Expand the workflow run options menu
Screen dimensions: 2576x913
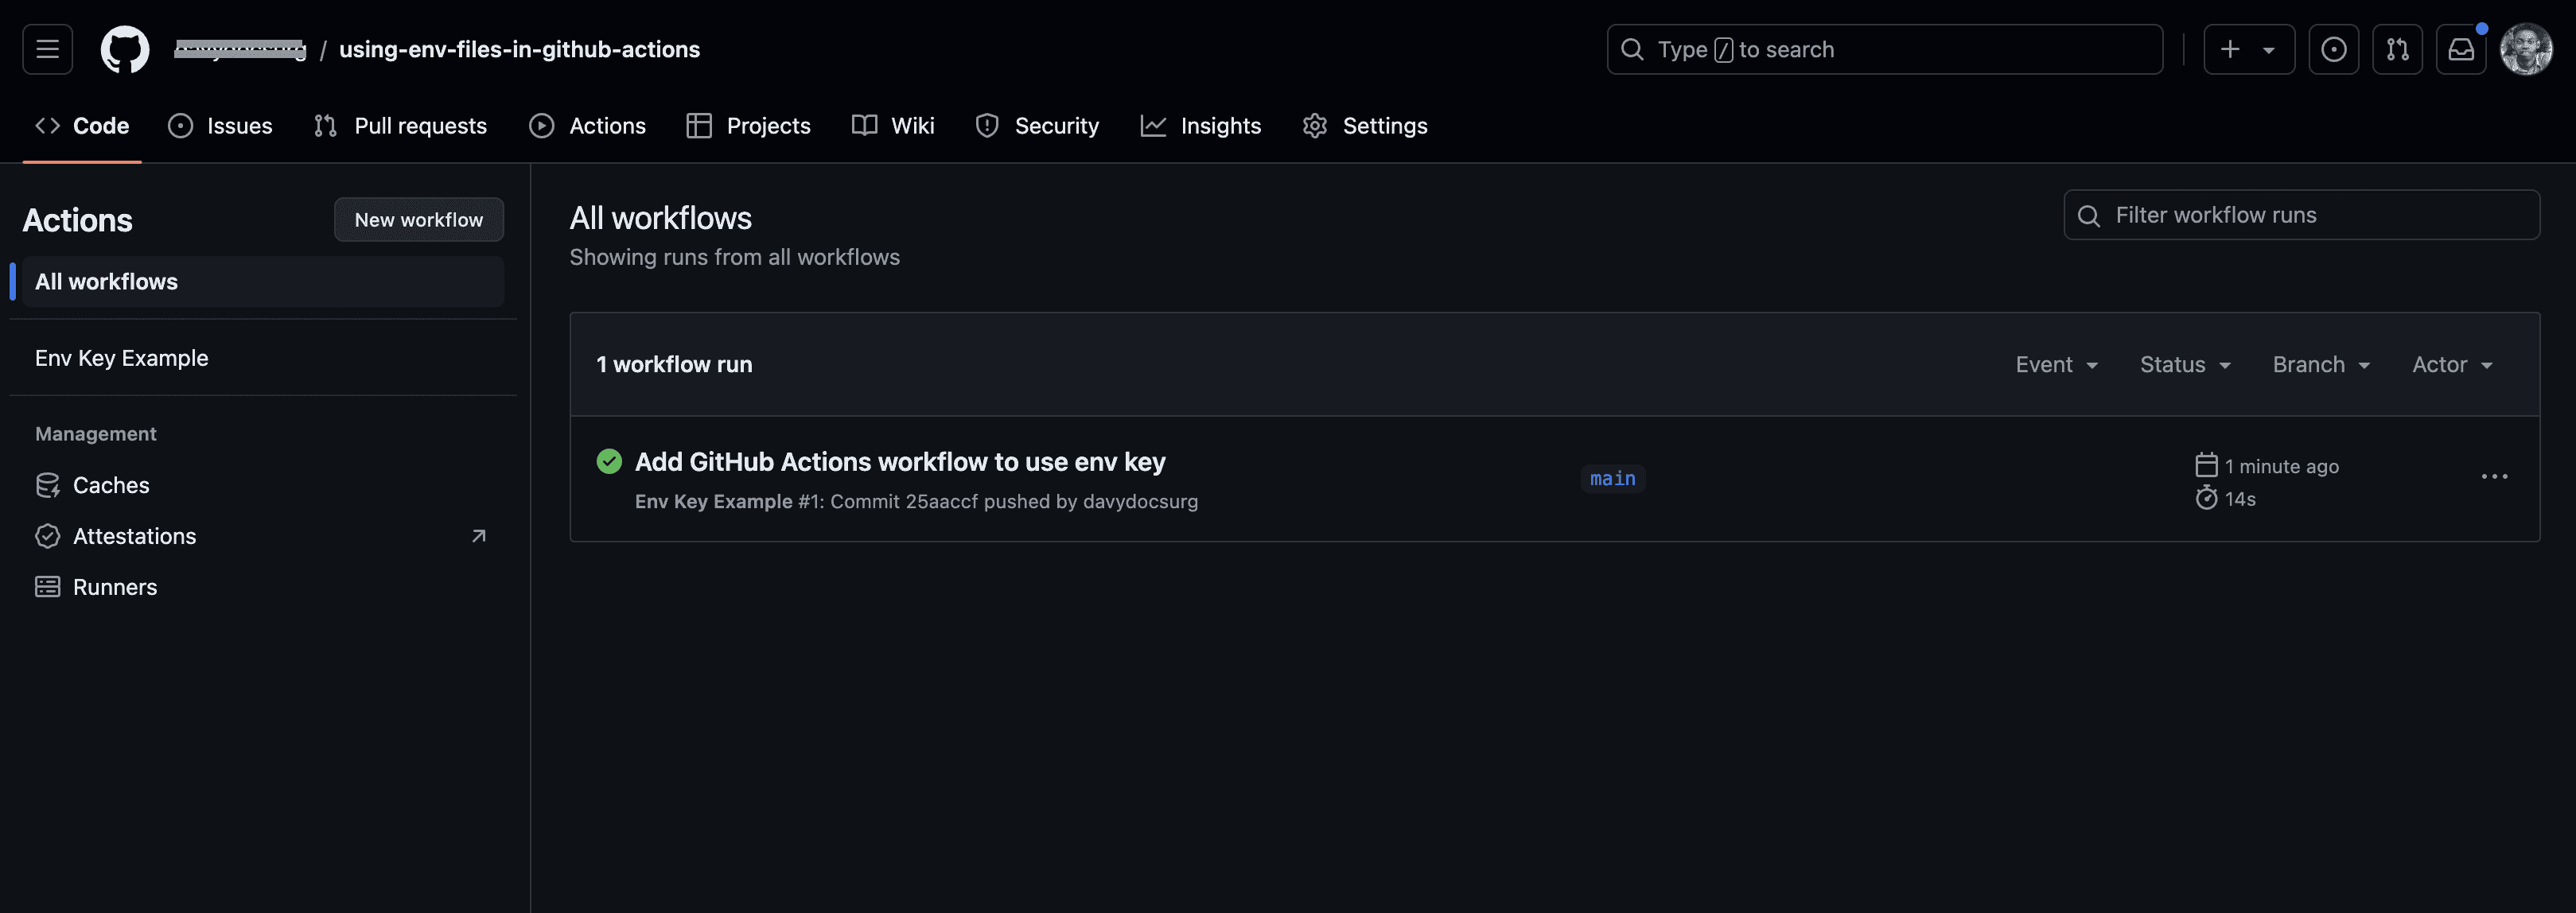[x=2494, y=476]
